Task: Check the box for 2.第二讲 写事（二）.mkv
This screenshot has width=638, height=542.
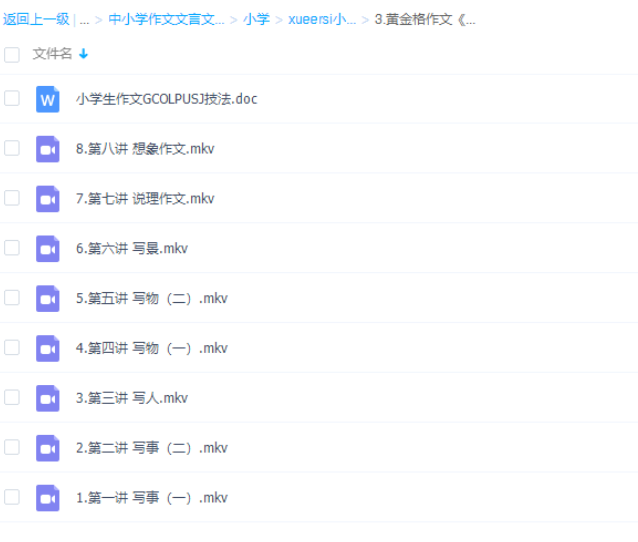Action: [x=12, y=447]
